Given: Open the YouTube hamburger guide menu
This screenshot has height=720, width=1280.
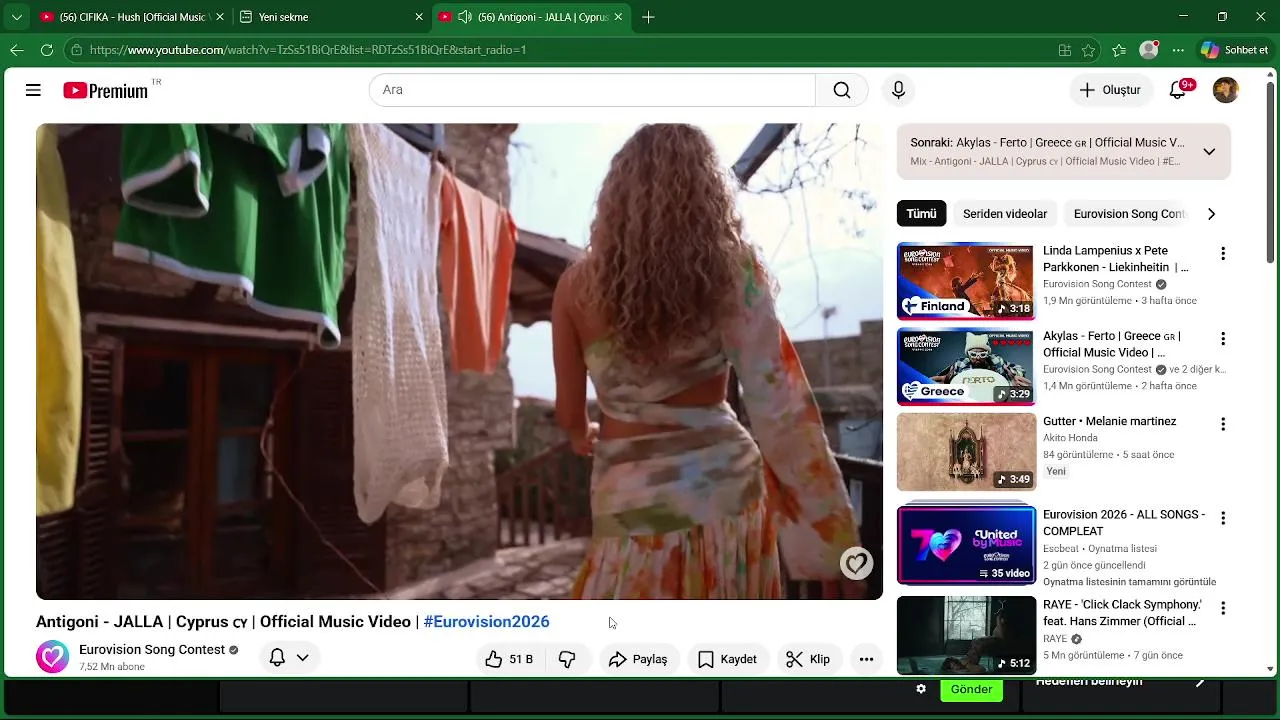Looking at the screenshot, I should point(33,90).
